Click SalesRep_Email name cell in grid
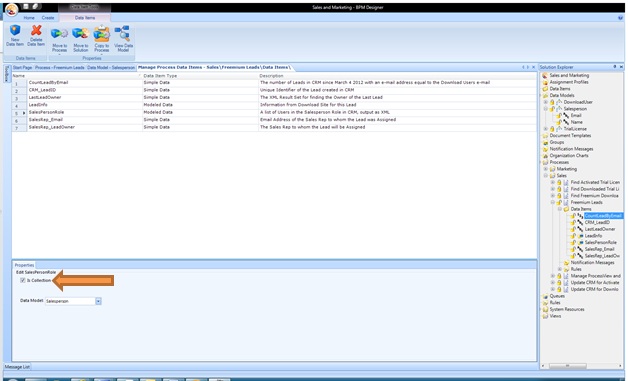The height and width of the screenshot is (381, 628). pyautogui.click(x=85, y=120)
